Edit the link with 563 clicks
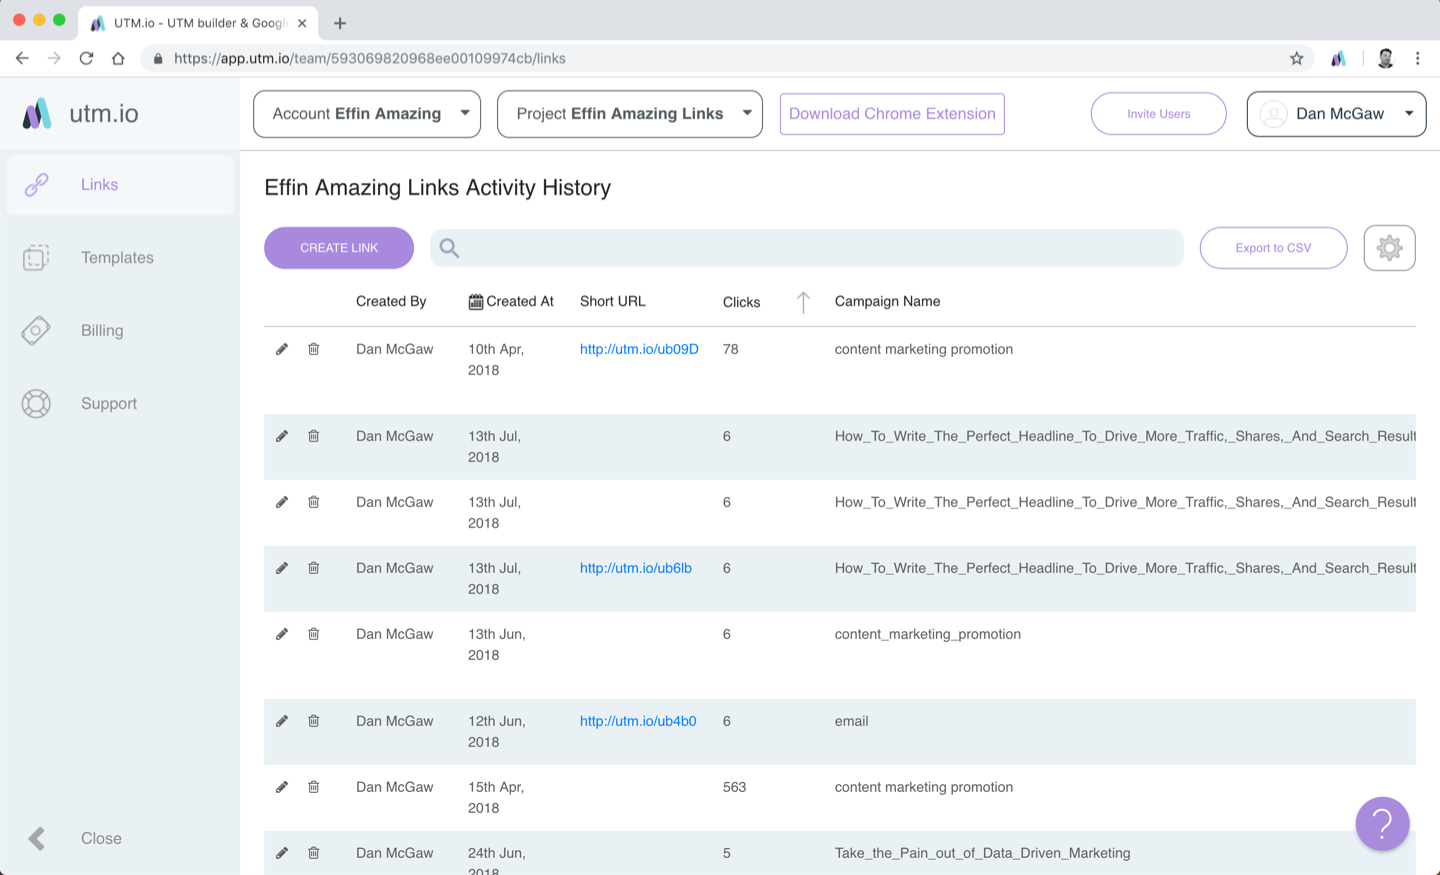Screen dimensions: 1440x875 (282, 787)
